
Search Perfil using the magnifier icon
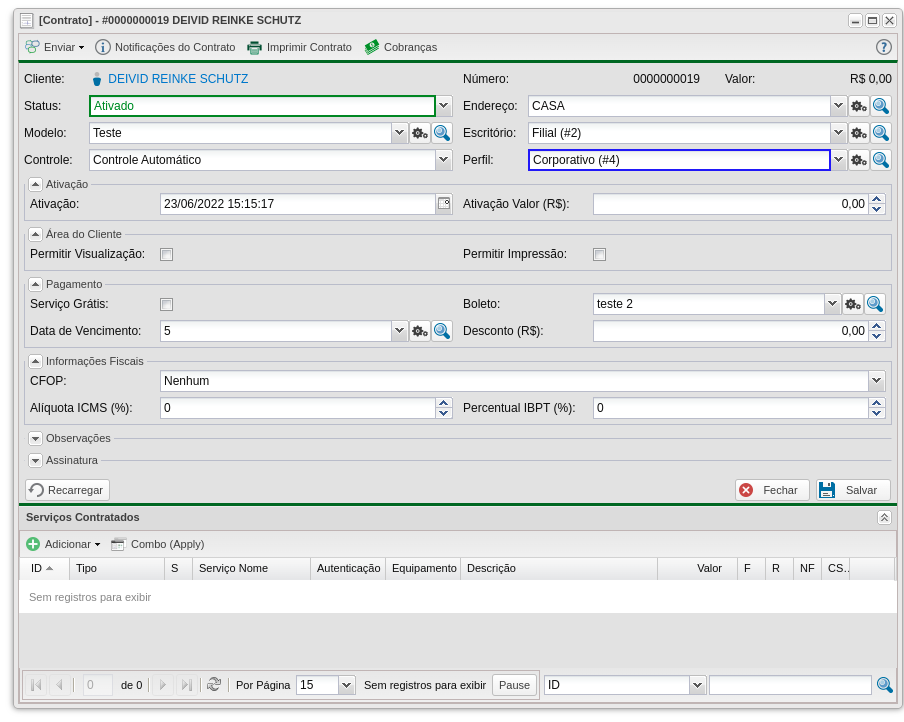(880, 160)
